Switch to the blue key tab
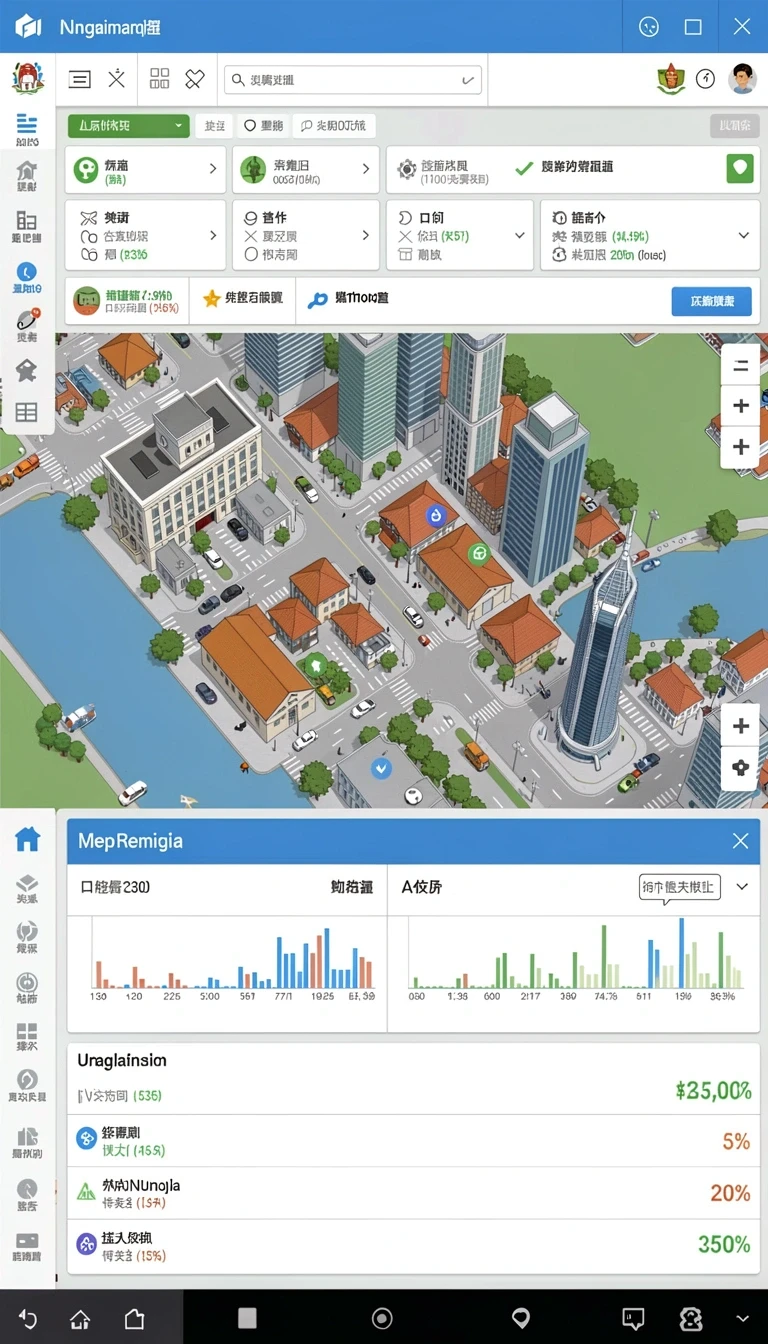 click(x=348, y=298)
